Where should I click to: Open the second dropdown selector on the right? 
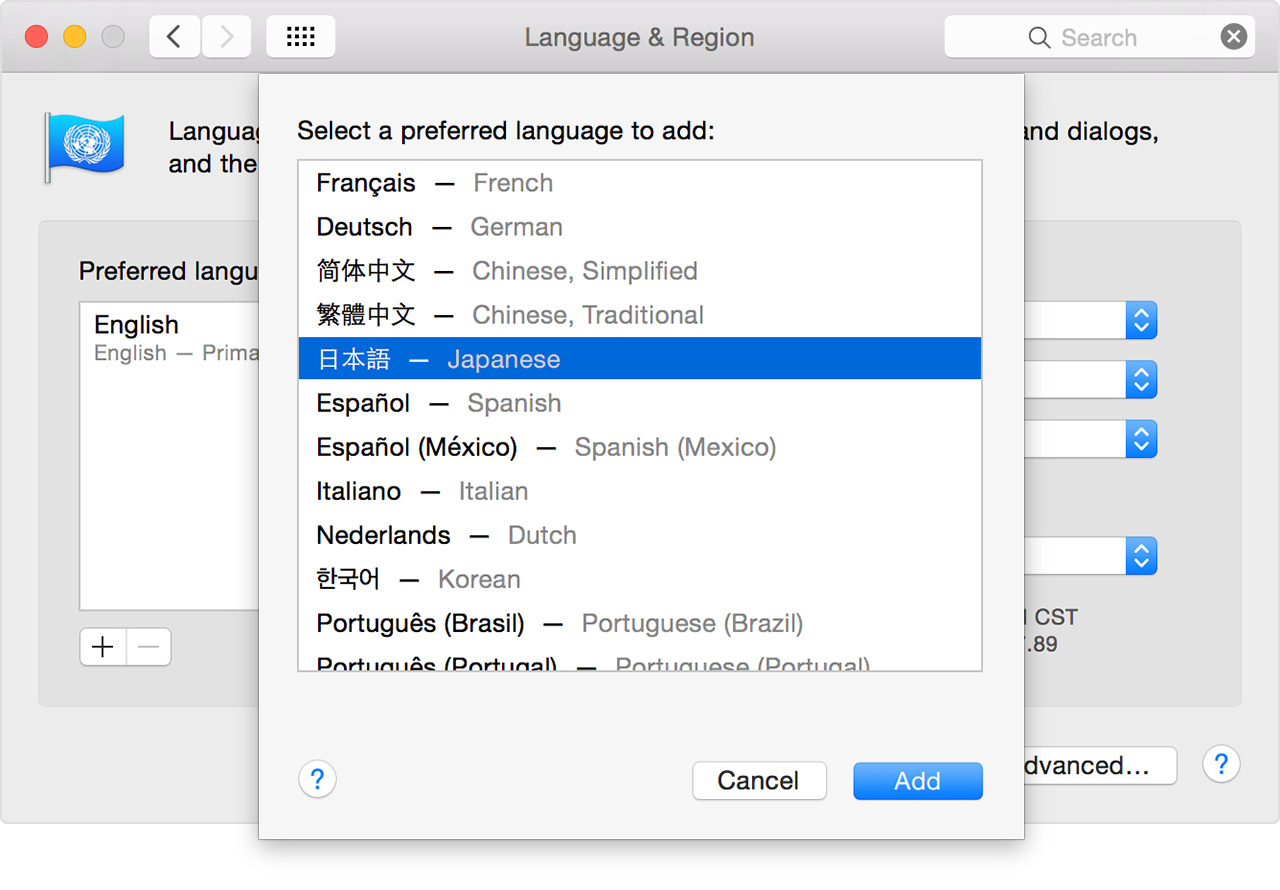1141,380
